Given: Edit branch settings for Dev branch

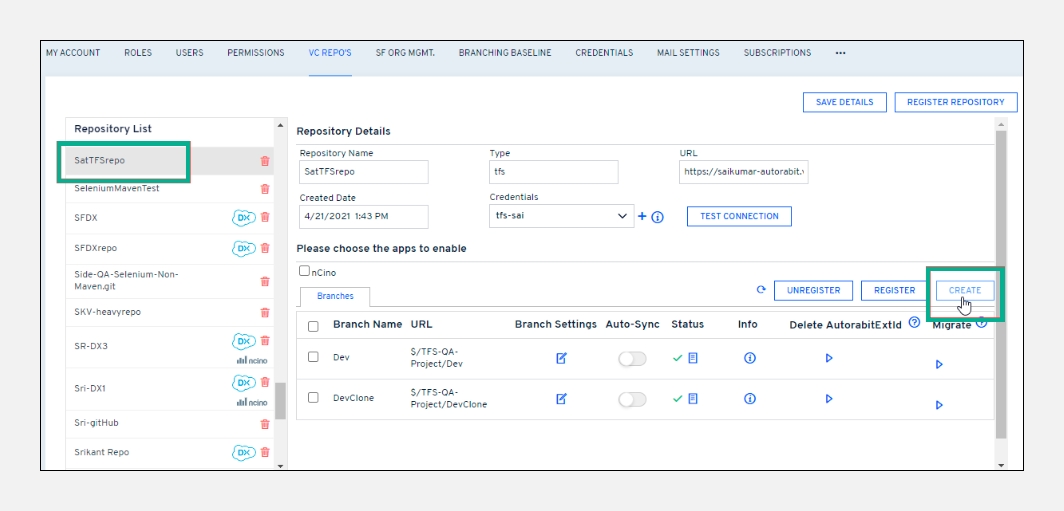Looking at the screenshot, I should [x=561, y=358].
